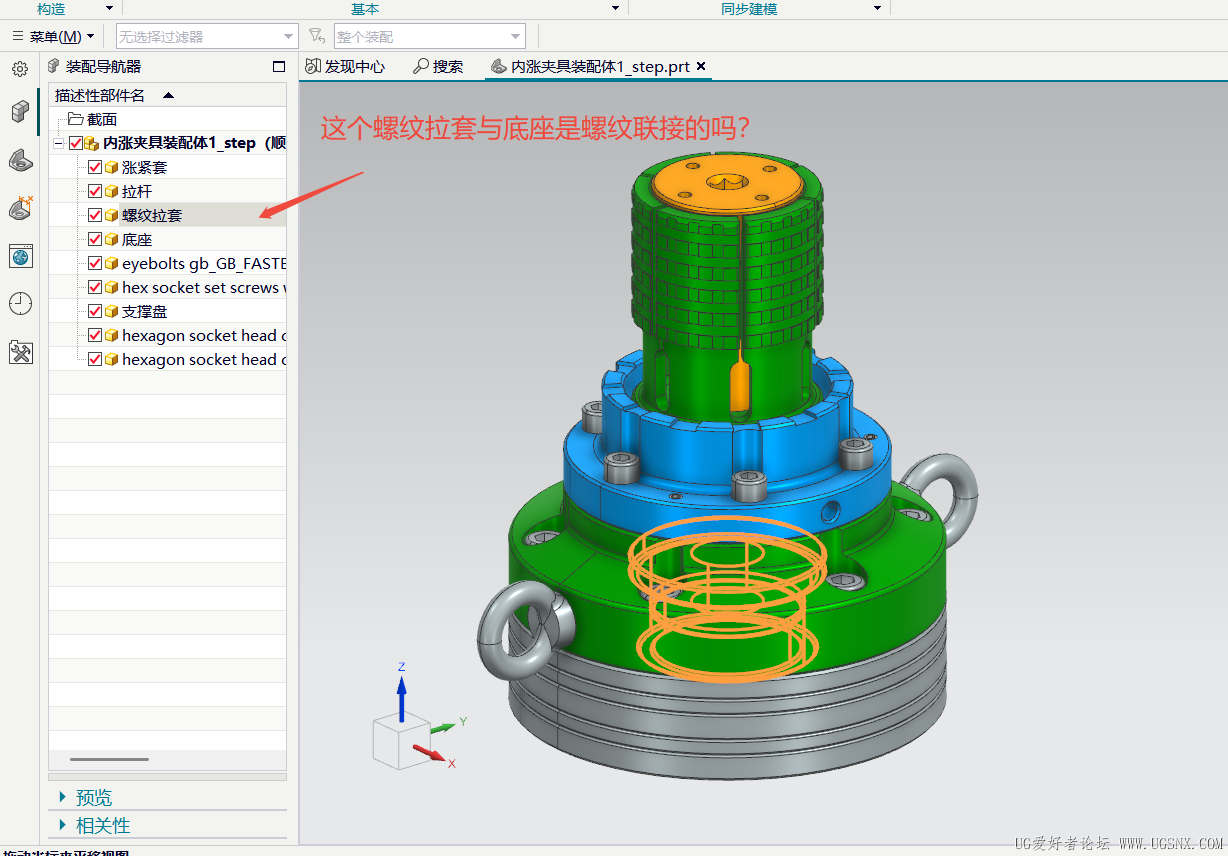Expand the 预览 section
This screenshot has width=1228, height=856.
tap(64, 797)
